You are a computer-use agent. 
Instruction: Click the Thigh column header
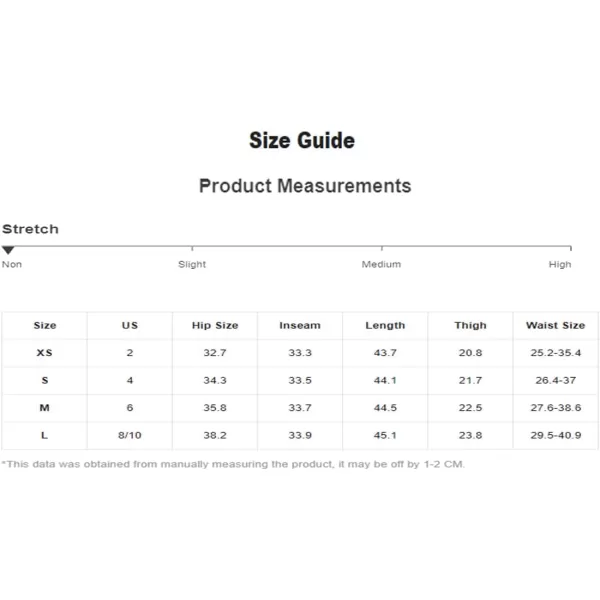[470, 325]
